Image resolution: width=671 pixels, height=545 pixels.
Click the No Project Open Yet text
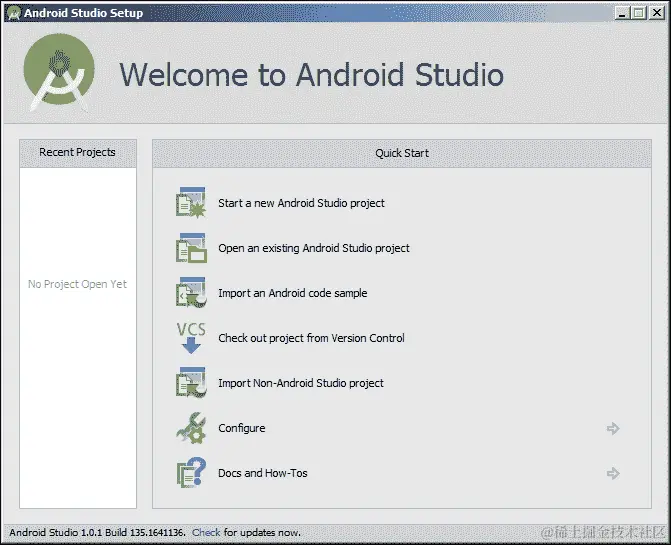(77, 284)
